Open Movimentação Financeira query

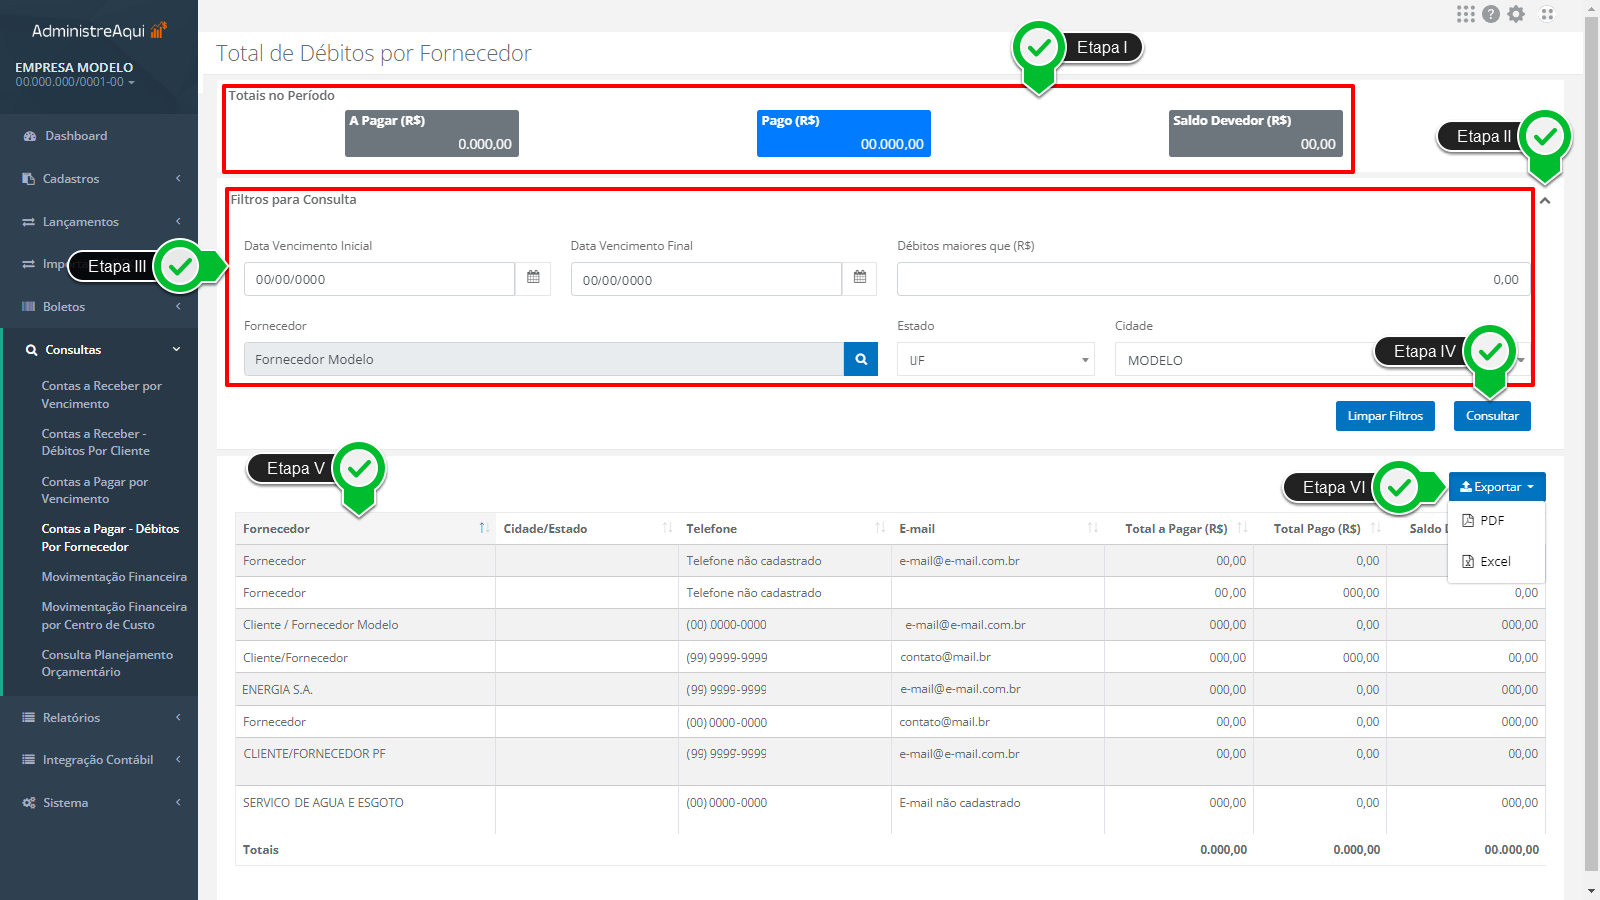pos(114,577)
